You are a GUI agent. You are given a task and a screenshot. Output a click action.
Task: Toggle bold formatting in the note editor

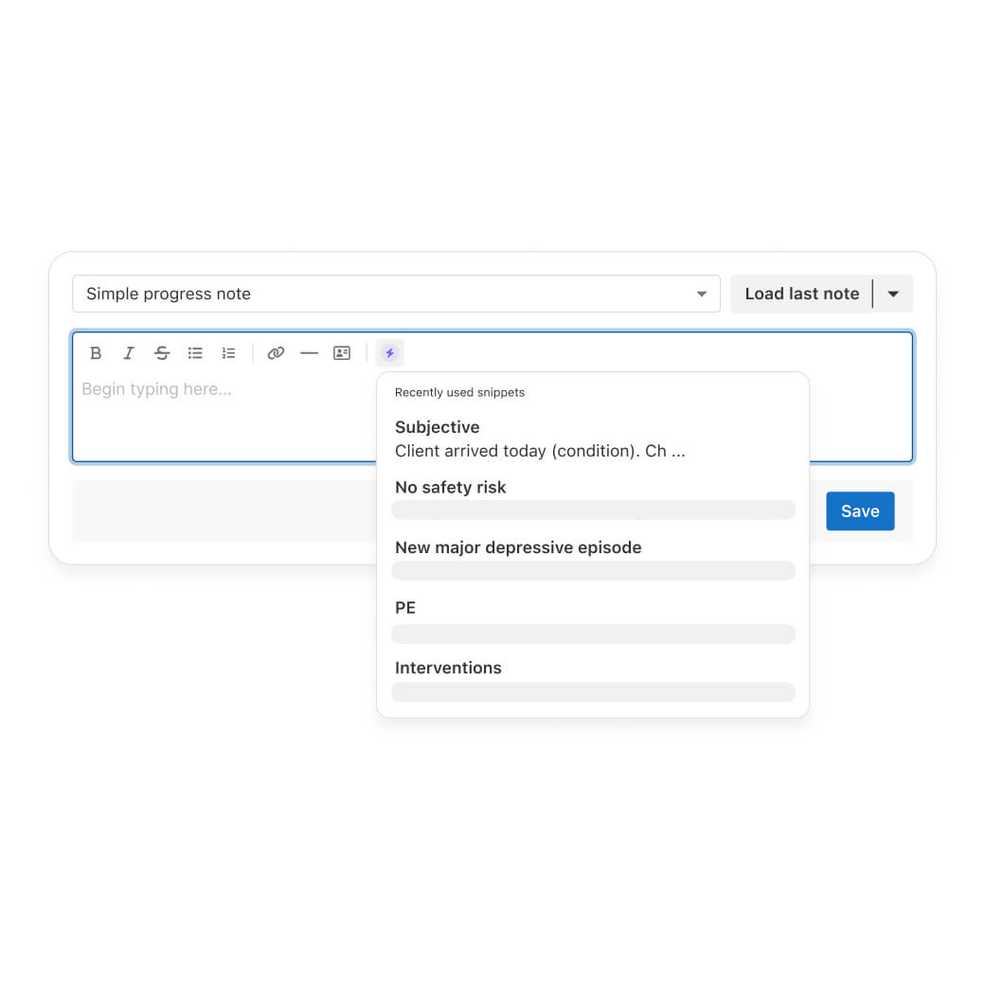[x=95, y=353]
